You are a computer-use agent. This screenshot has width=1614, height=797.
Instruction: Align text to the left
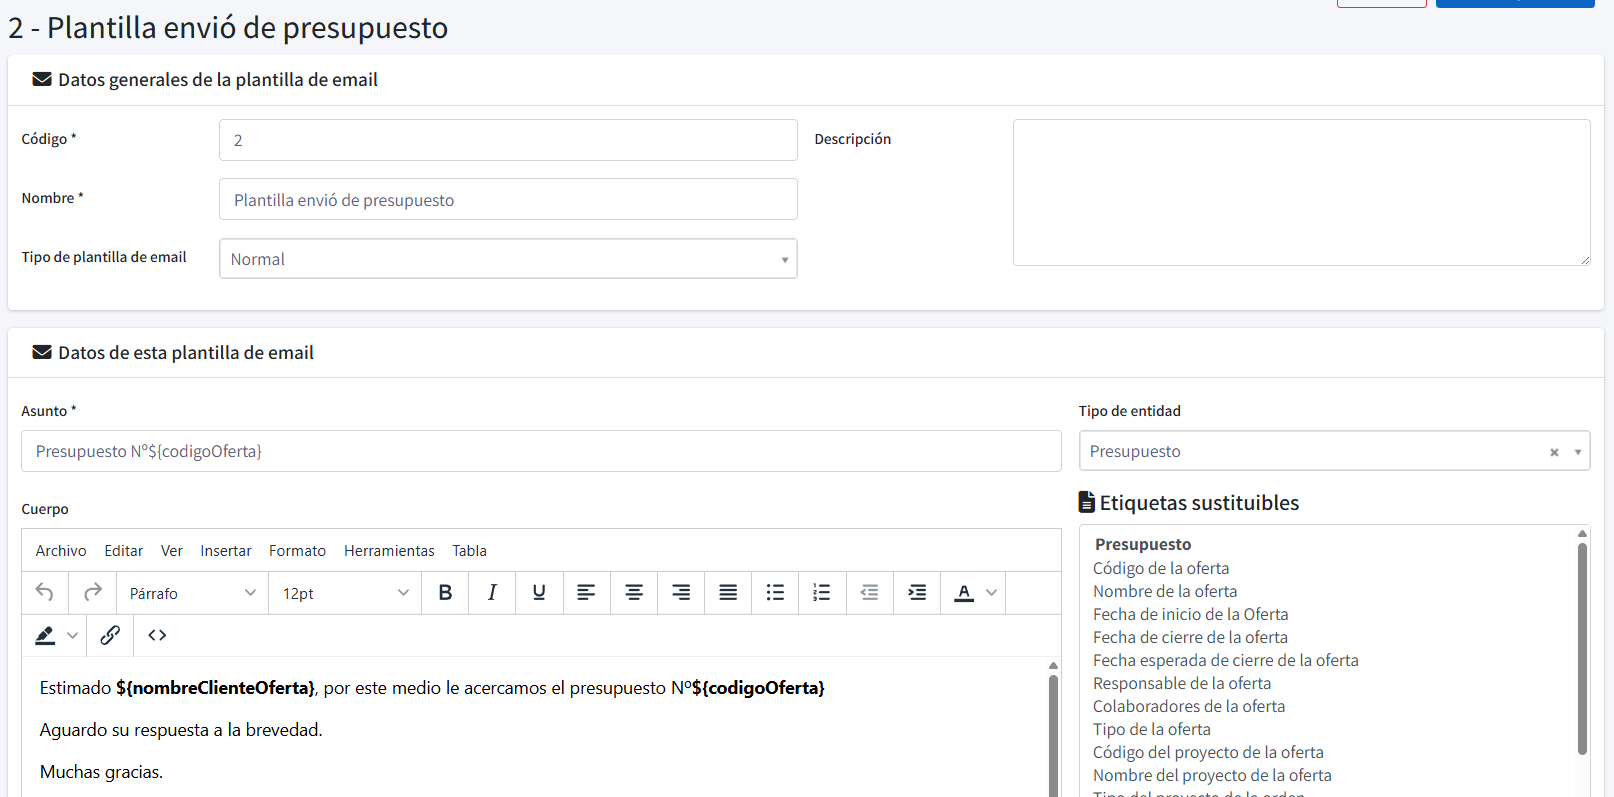(586, 593)
